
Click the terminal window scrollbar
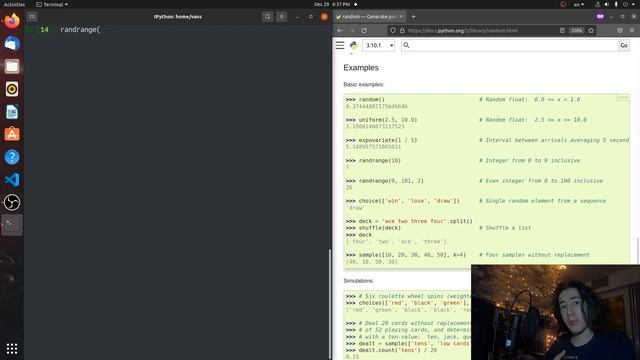click(x=330, y=304)
